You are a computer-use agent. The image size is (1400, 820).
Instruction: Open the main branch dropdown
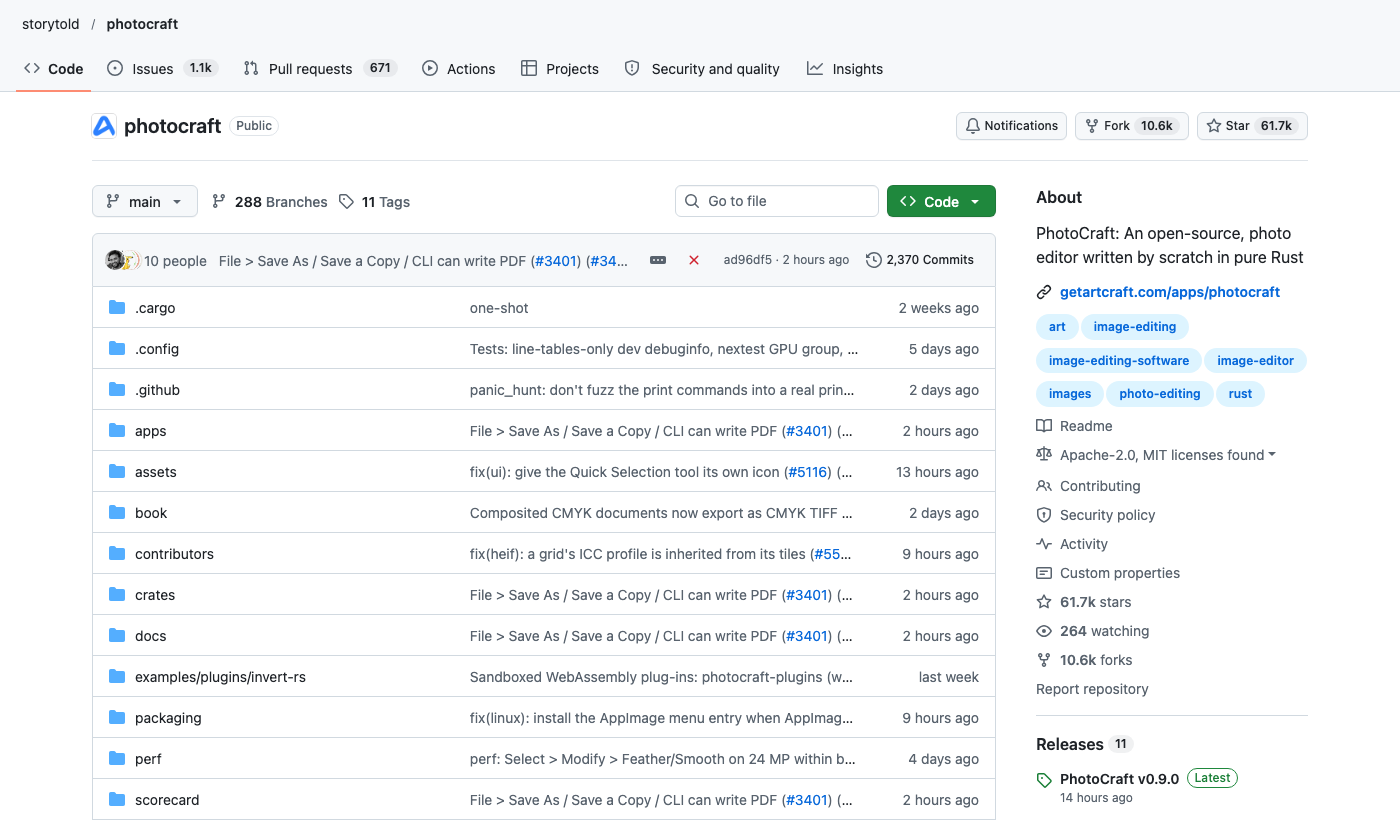pyautogui.click(x=145, y=201)
